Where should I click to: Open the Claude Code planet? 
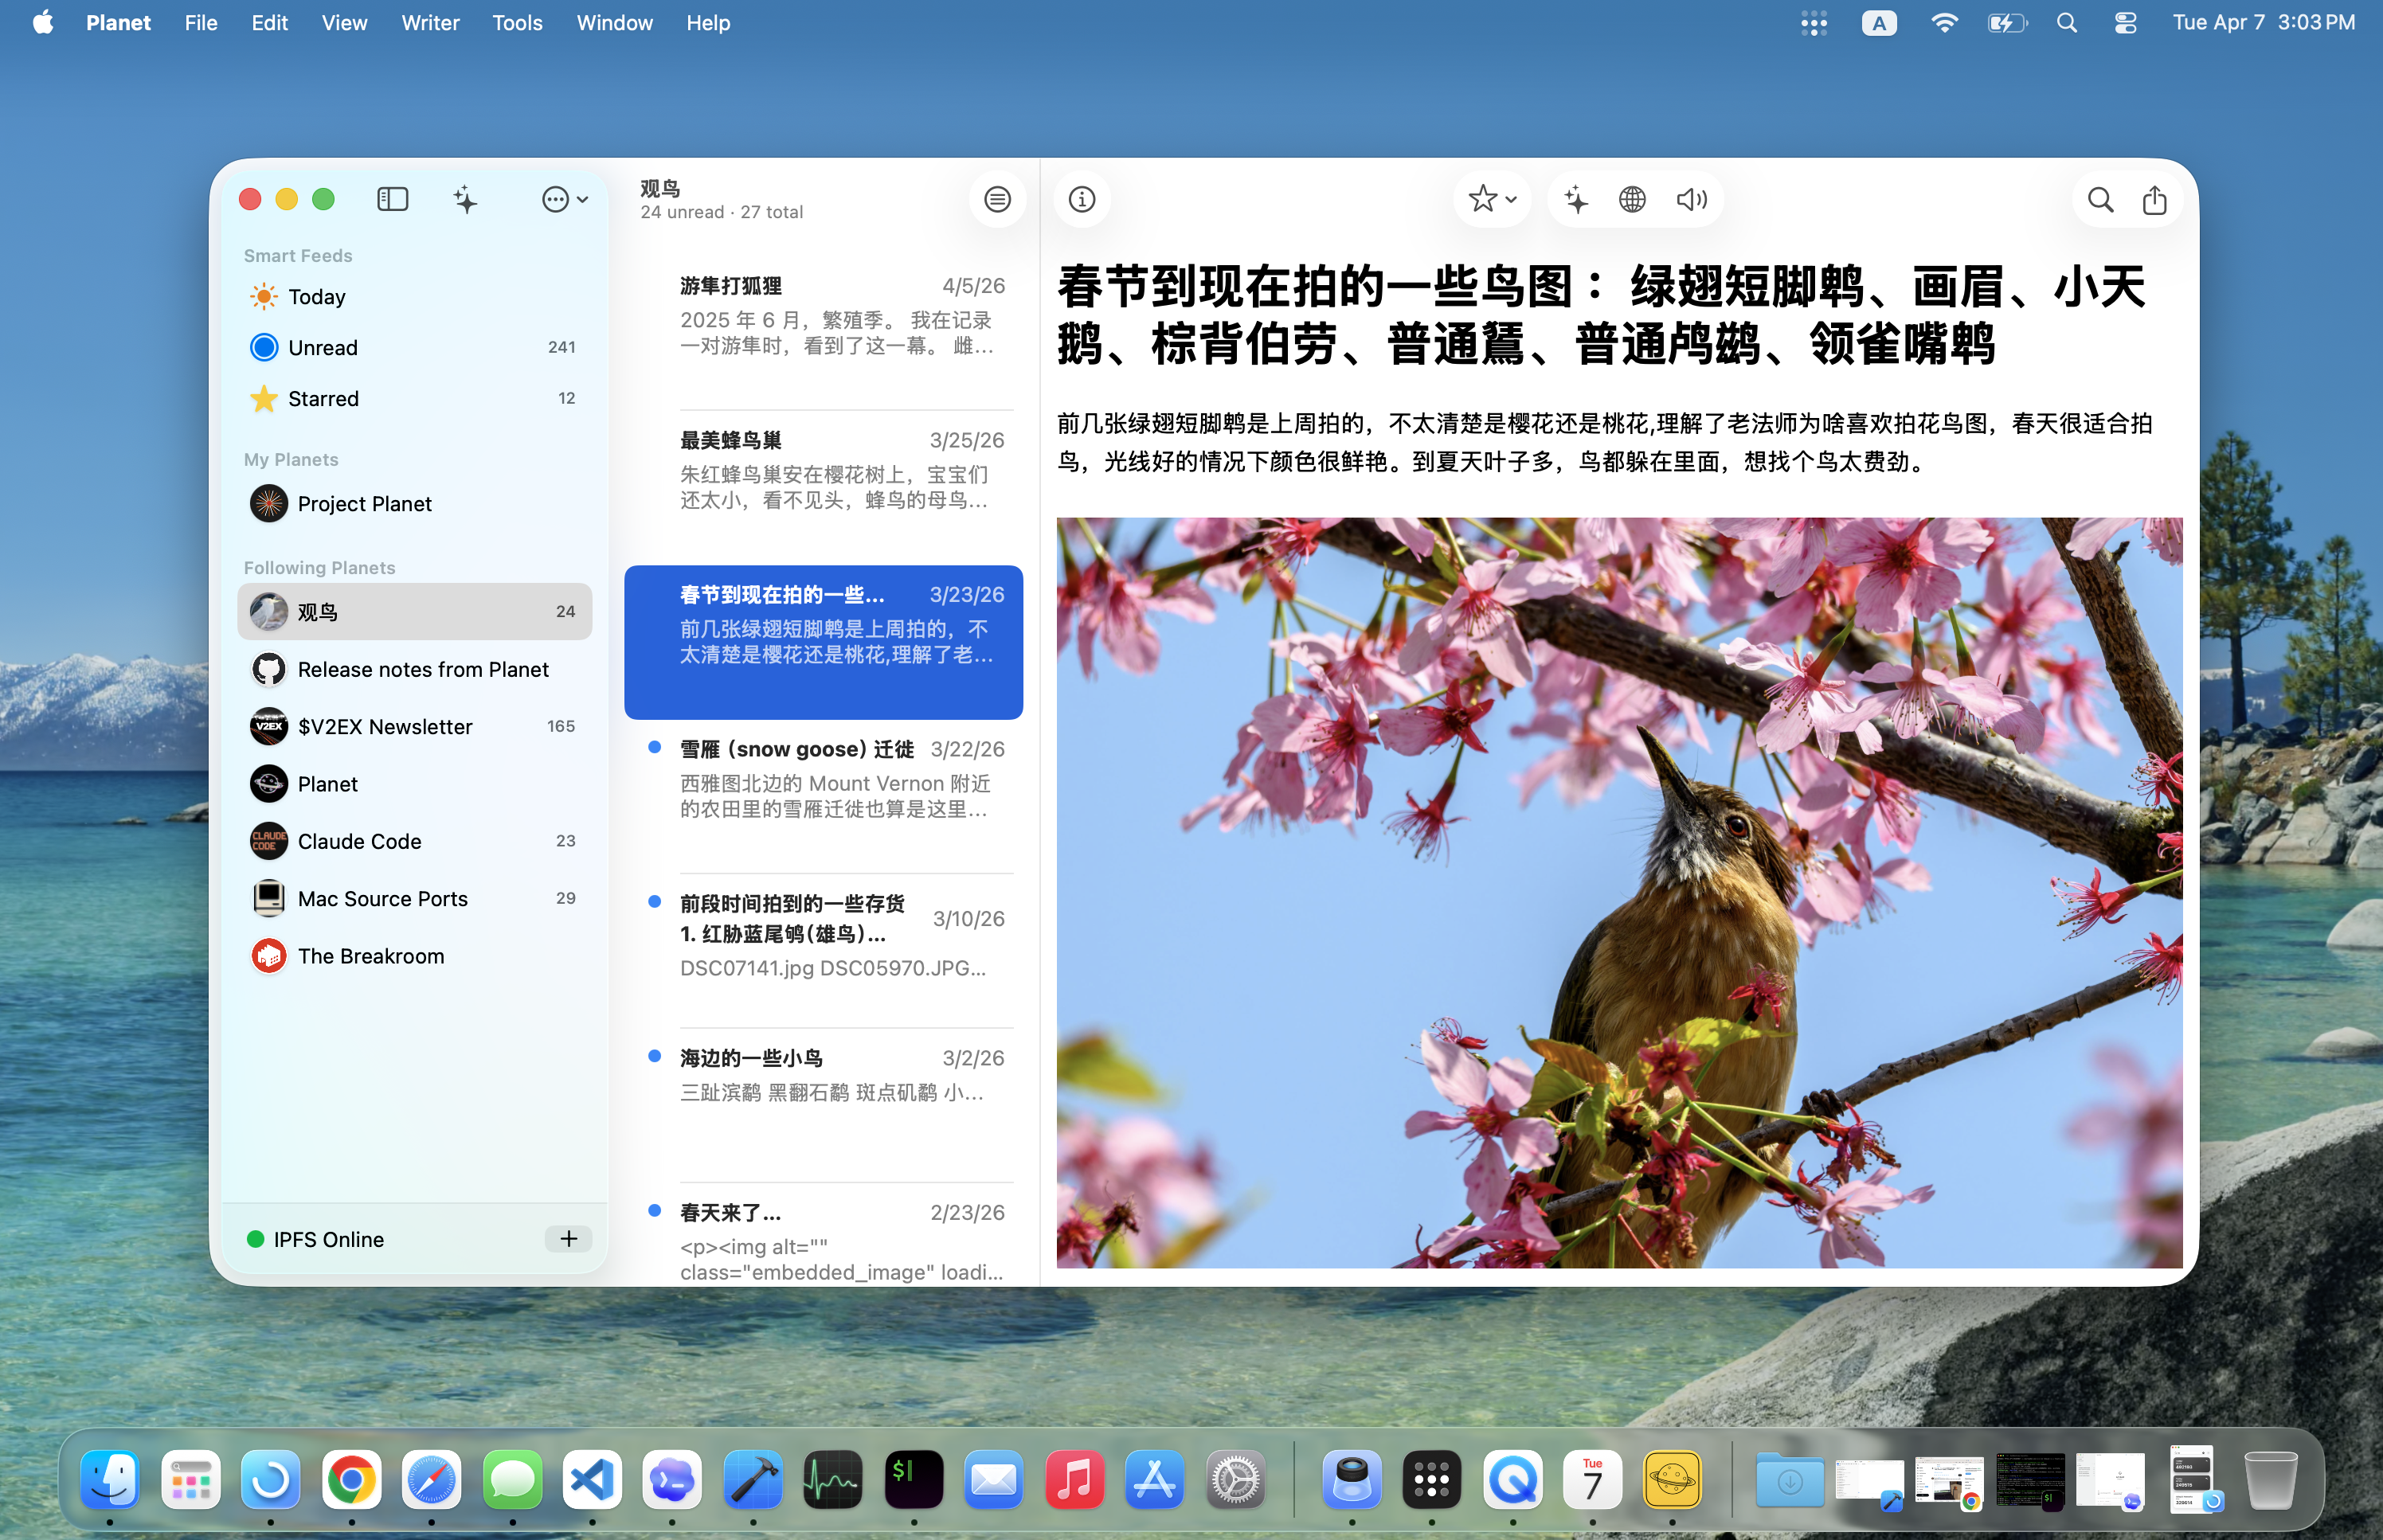click(359, 841)
